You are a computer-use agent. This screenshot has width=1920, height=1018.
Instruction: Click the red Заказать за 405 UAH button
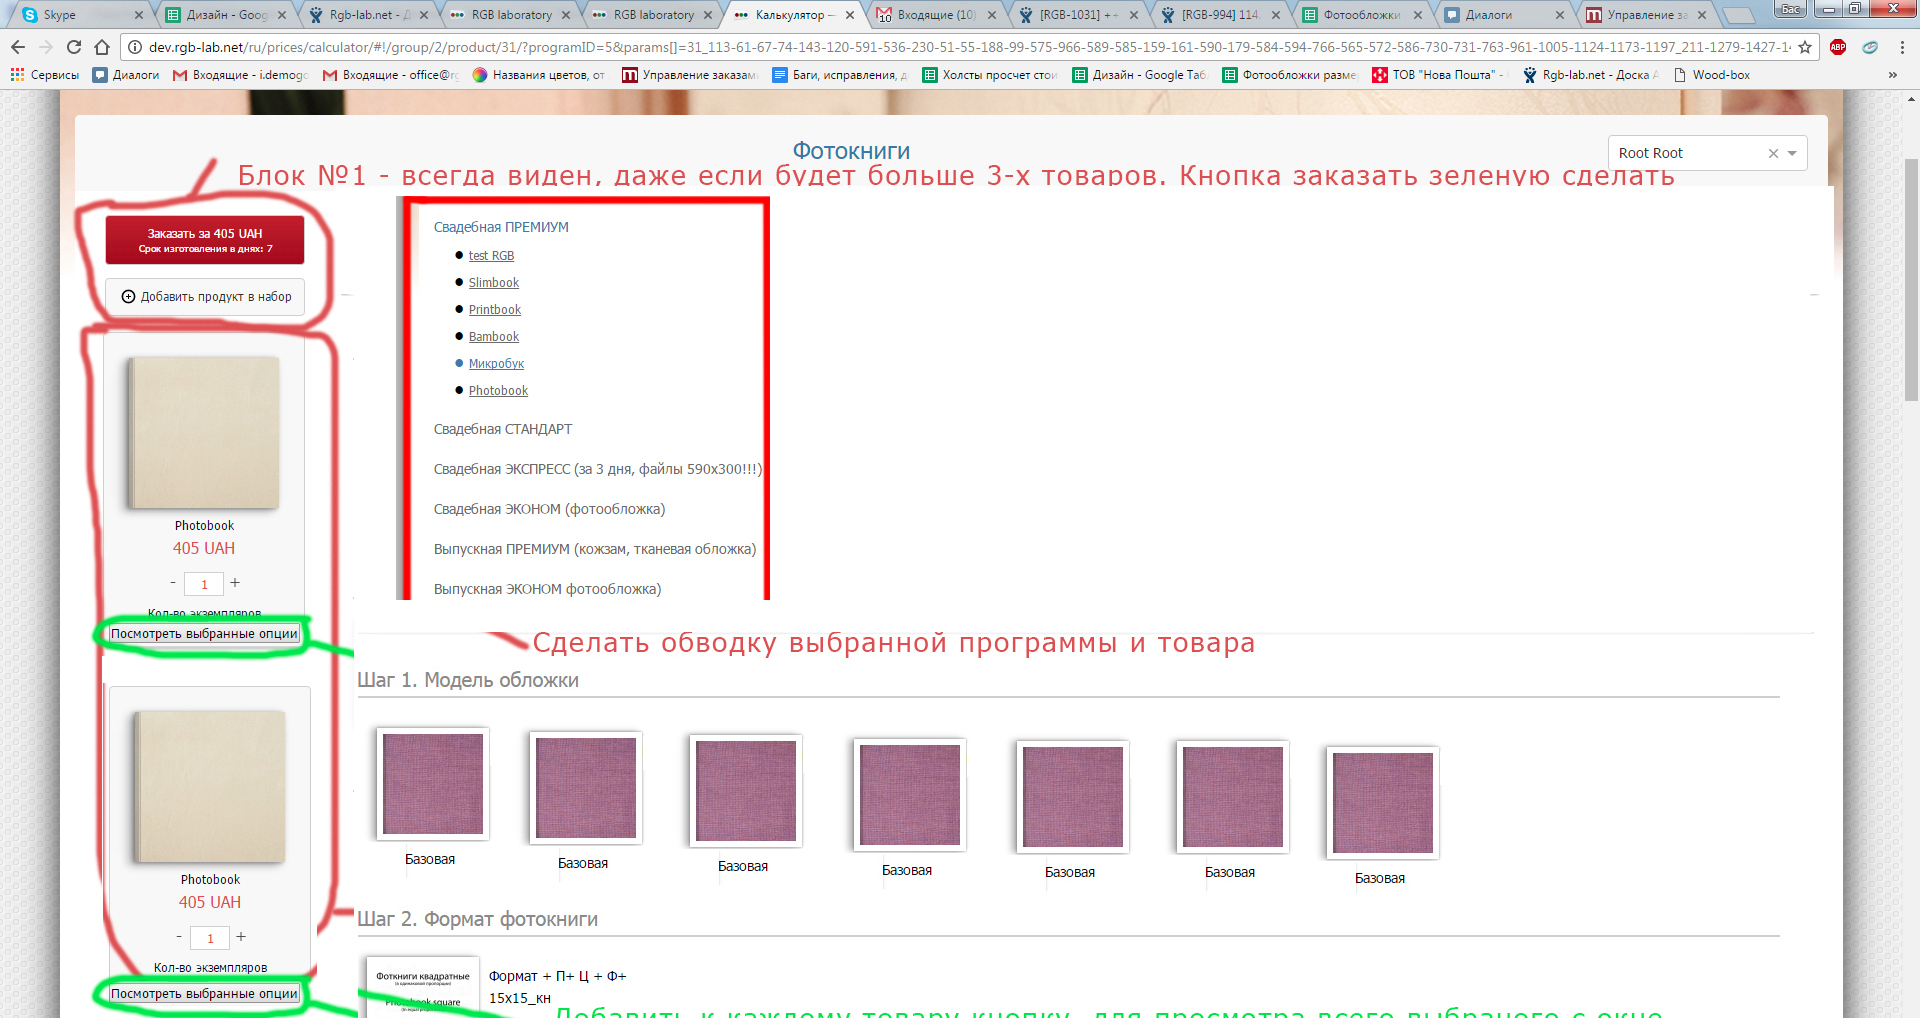205,240
